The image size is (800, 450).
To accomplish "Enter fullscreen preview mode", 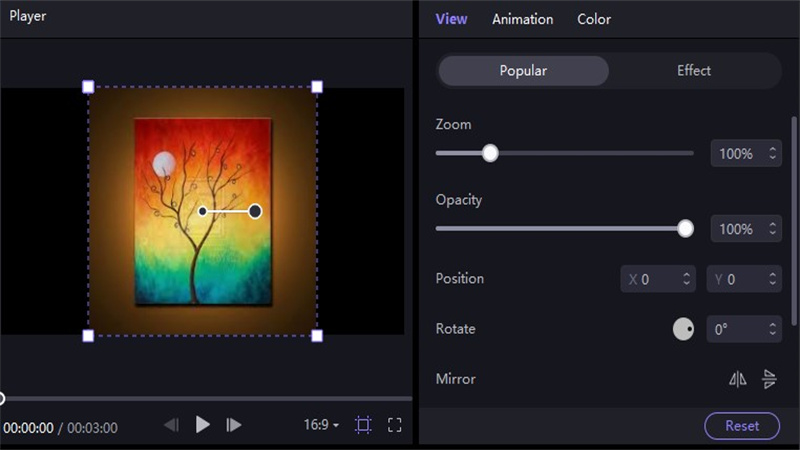I will (x=395, y=425).
